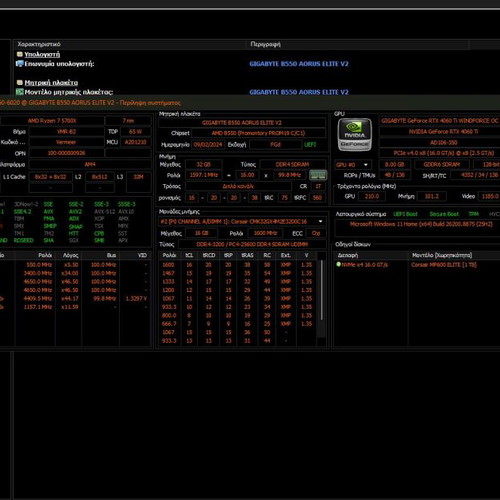The width and height of the screenshot is (500, 500).
Task: Click the NVIDIA GeForce logo image
Action: [354, 135]
